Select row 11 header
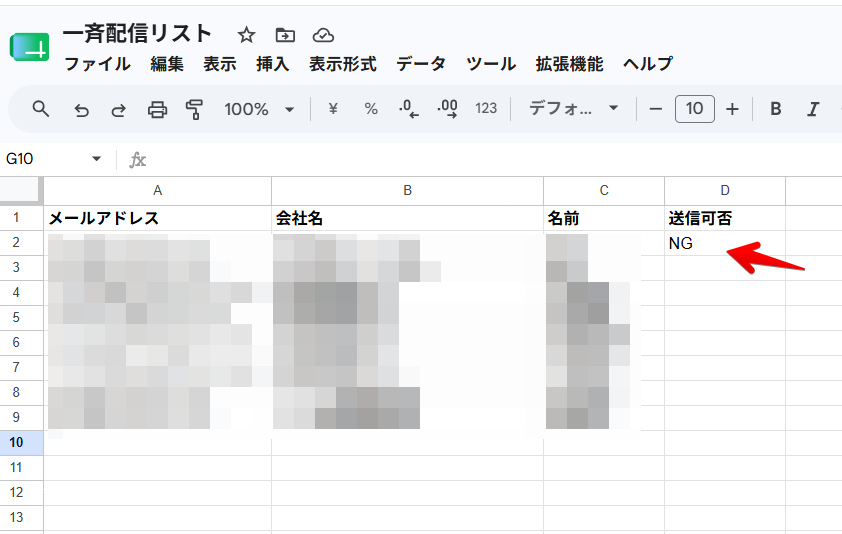842x534 pixels. tap(21, 467)
